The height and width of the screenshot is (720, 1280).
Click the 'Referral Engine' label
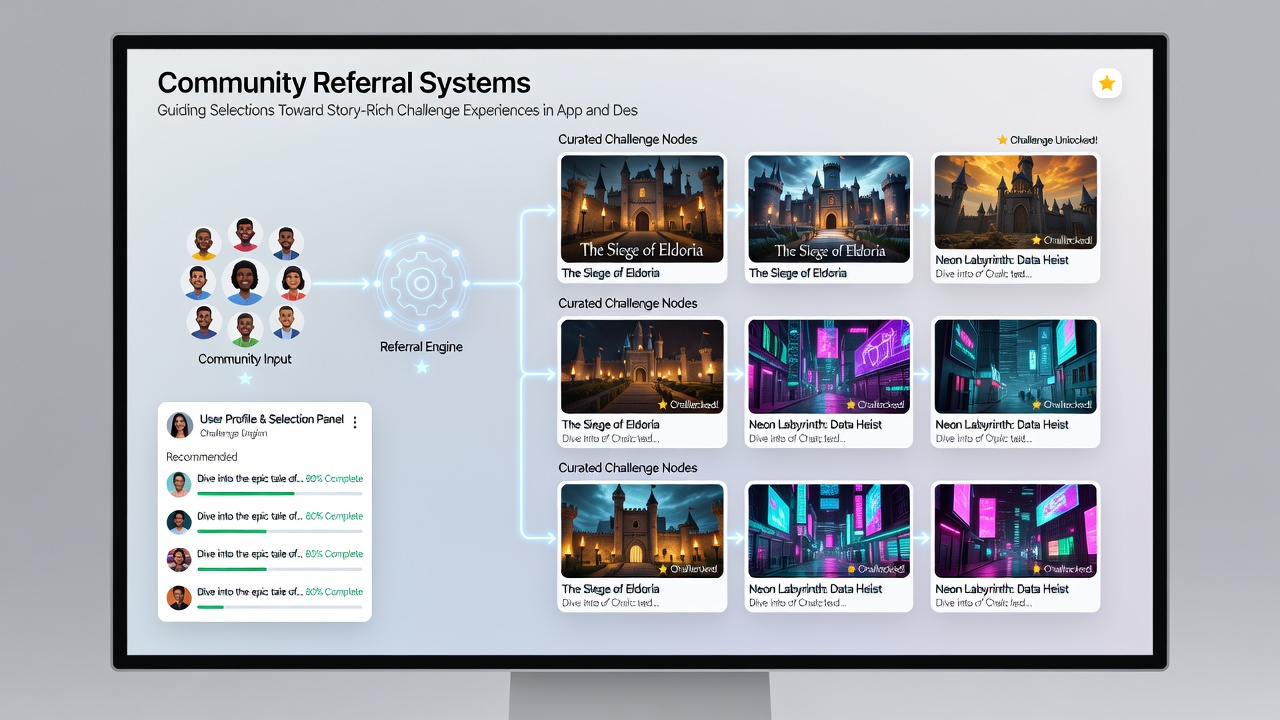pyautogui.click(x=421, y=347)
